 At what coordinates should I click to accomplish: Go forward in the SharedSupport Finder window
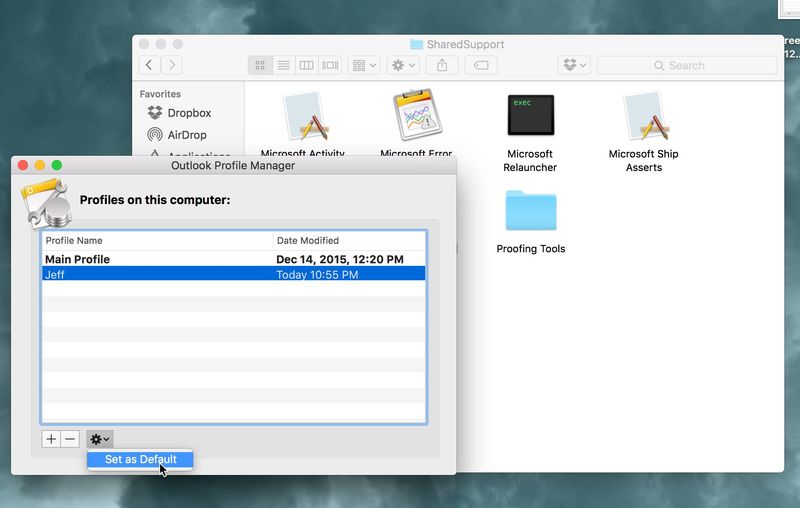(x=172, y=65)
